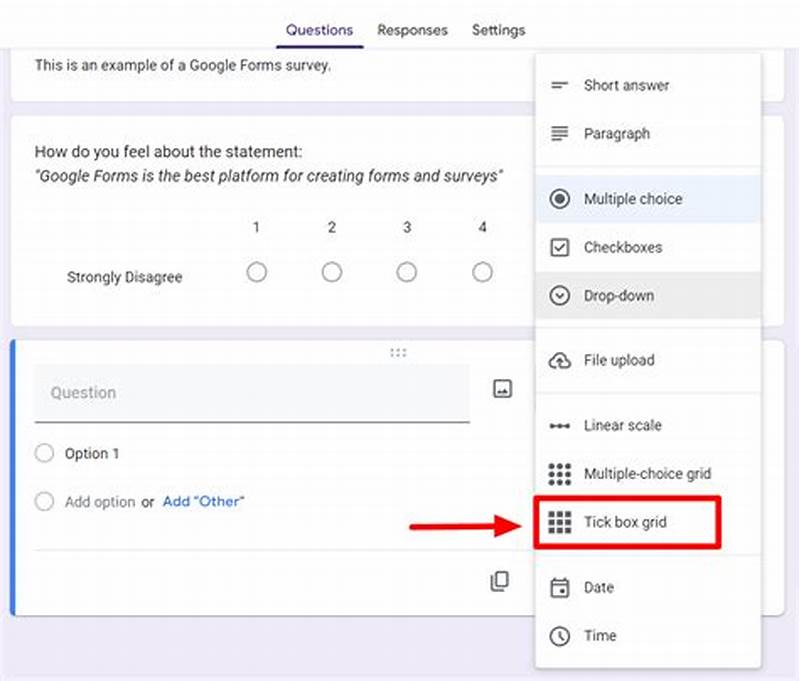The image size is (800, 681).
Task: Select the File upload cloud icon
Action: coord(560,360)
